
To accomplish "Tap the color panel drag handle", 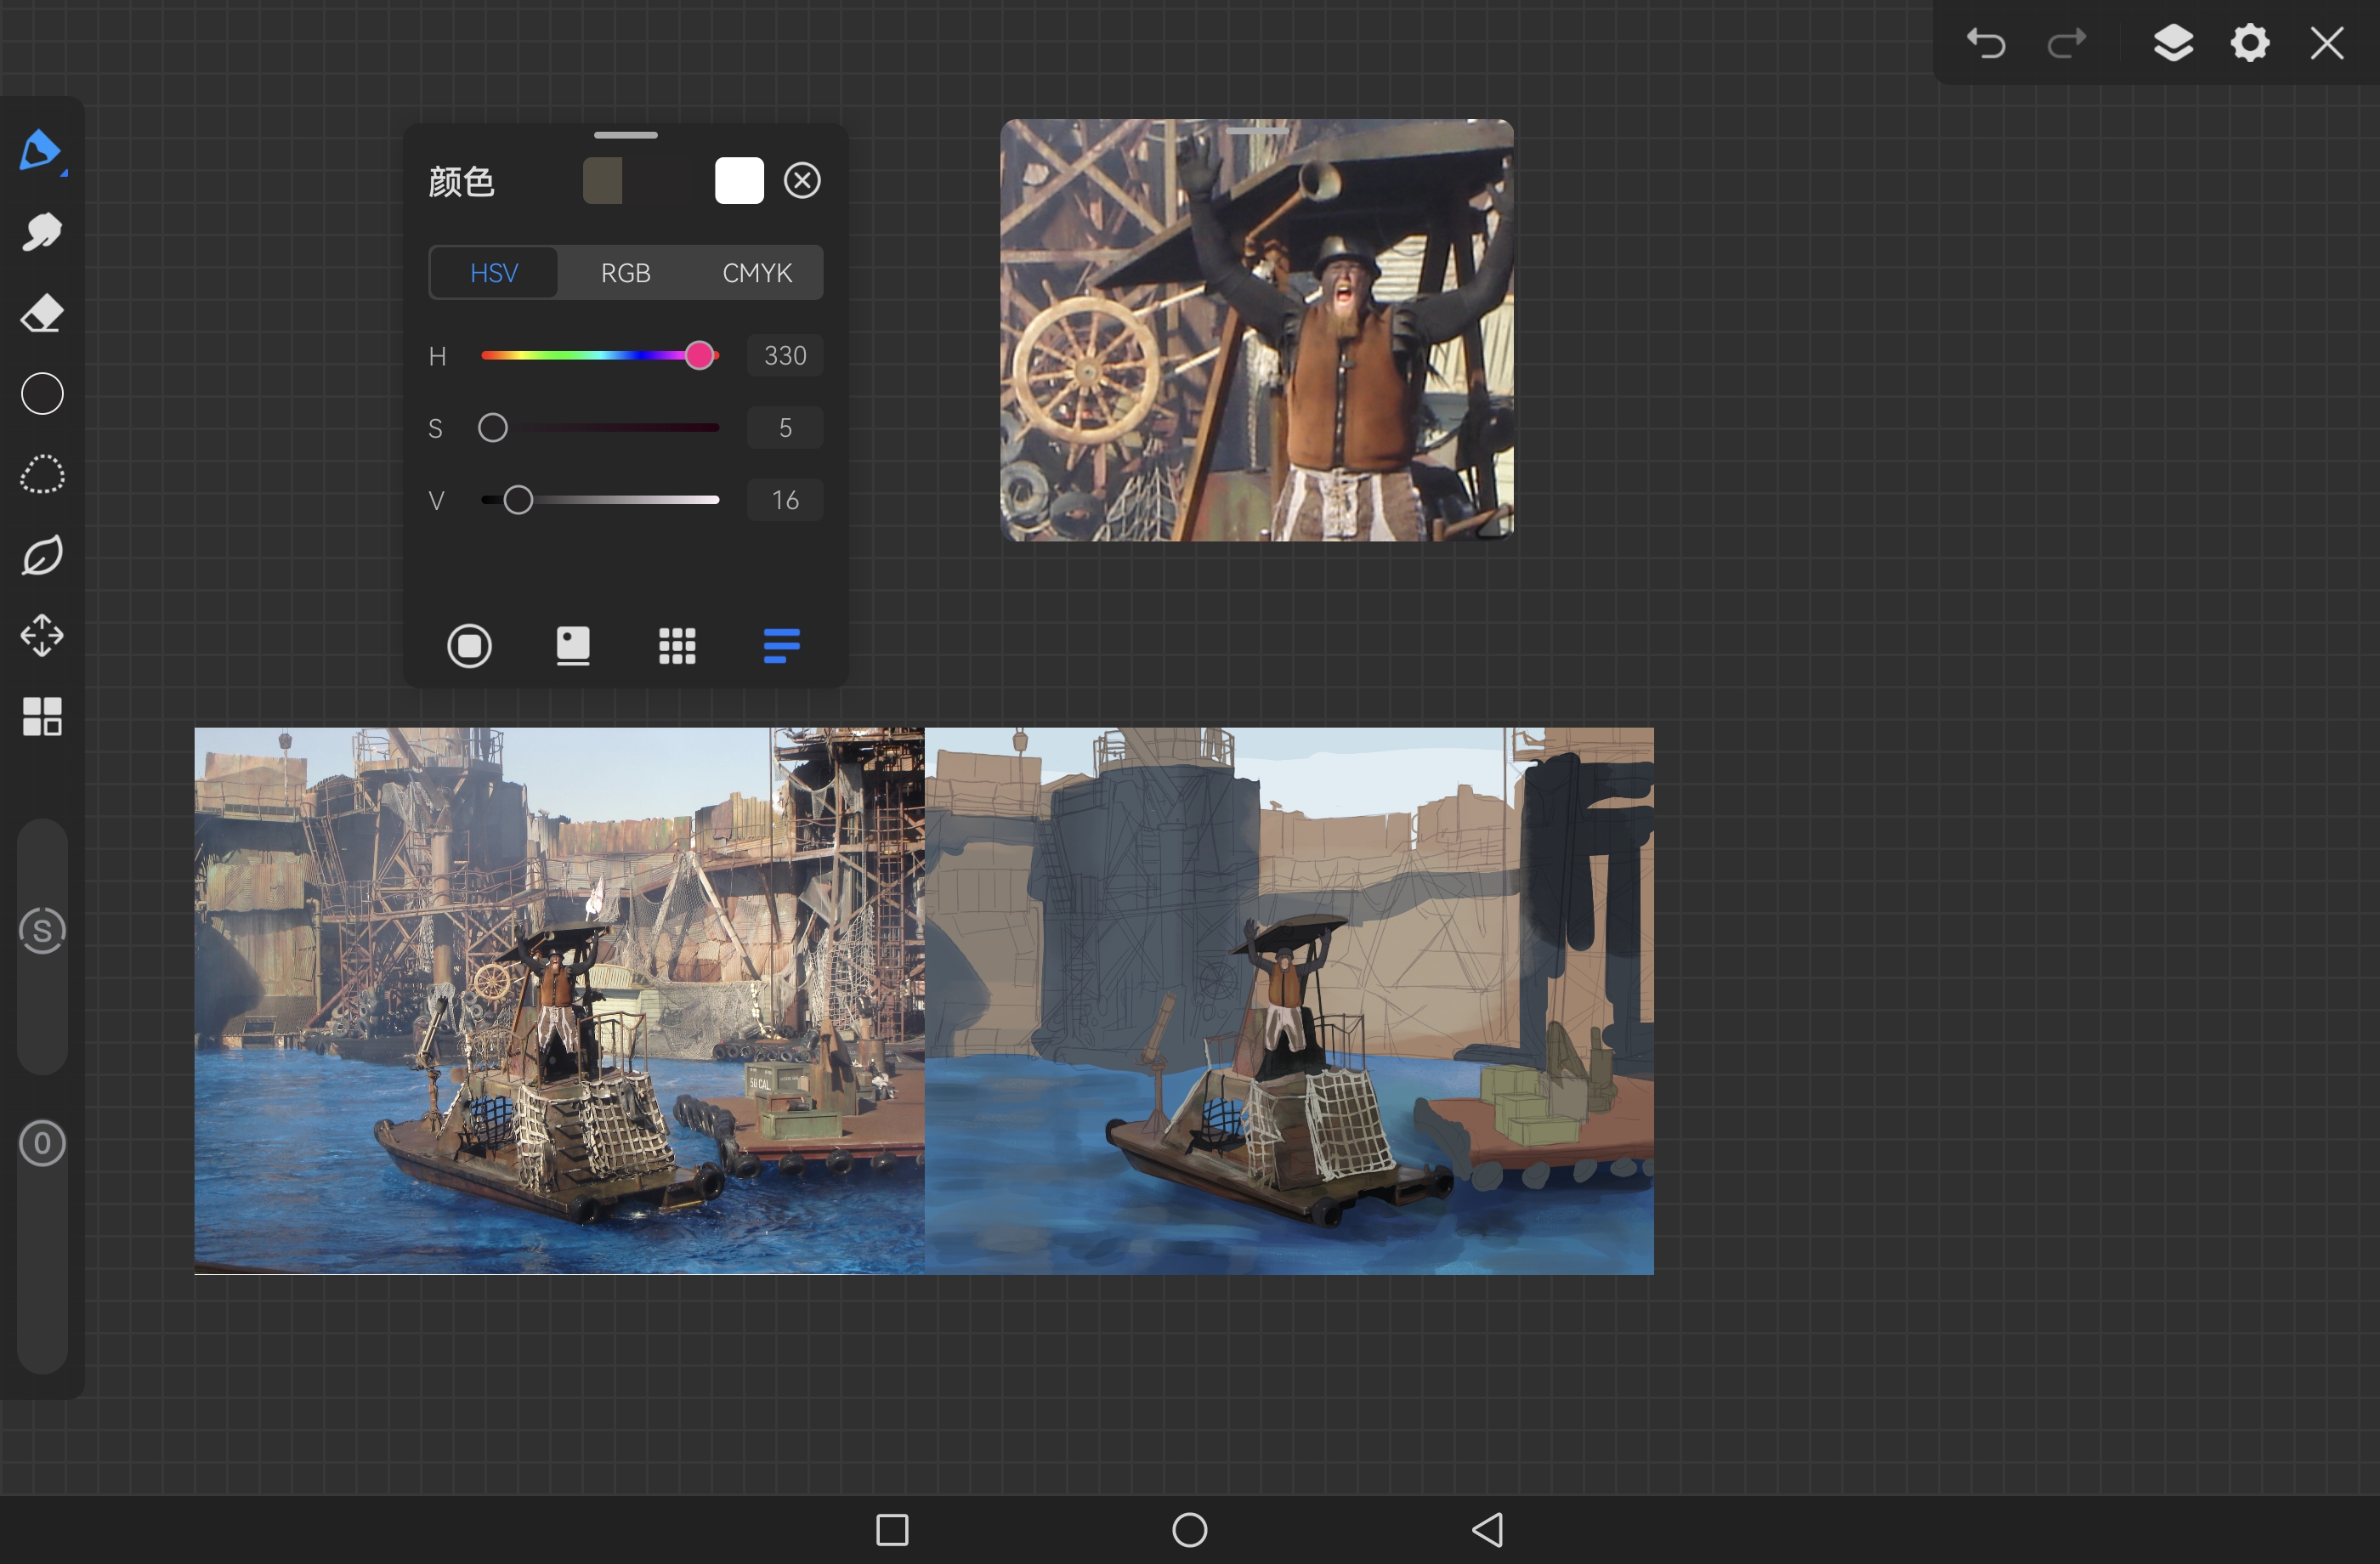I will [x=626, y=135].
